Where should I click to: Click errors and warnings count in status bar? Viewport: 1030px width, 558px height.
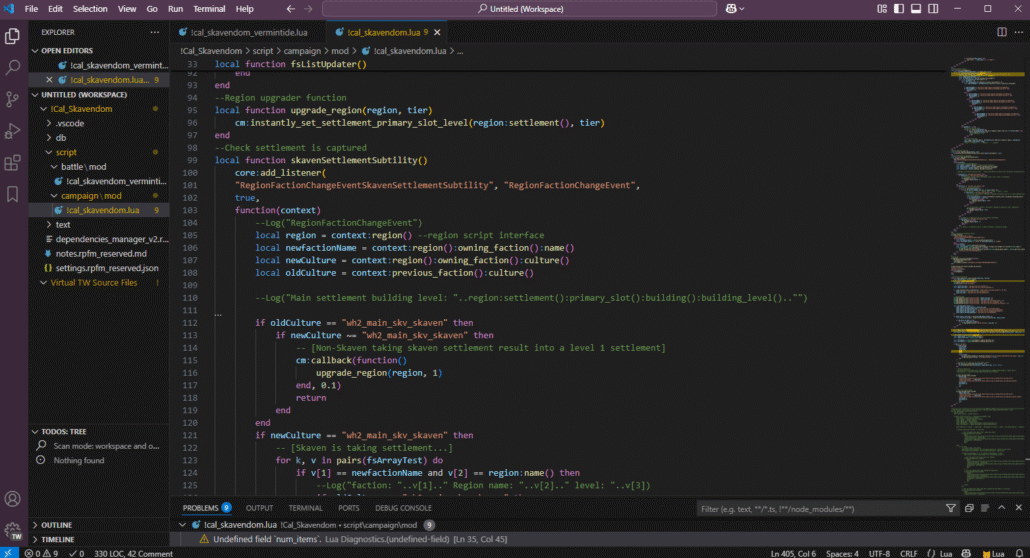click(x=41, y=553)
